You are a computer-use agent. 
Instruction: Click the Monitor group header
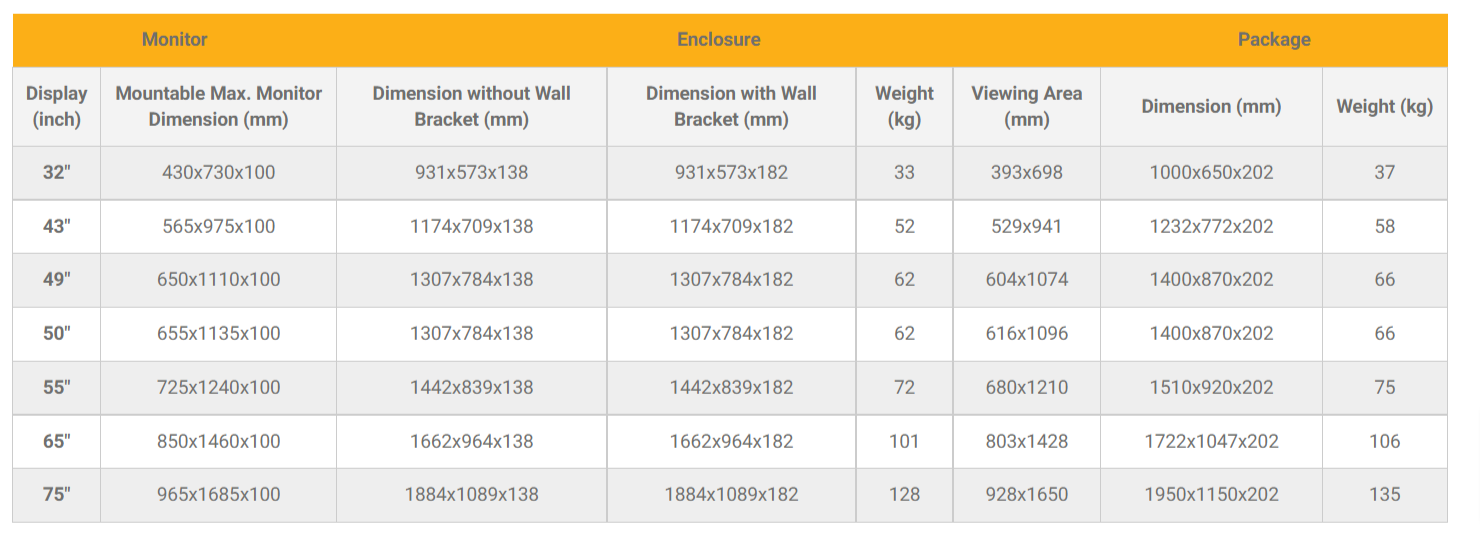pyautogui.click(x=175, y=40)
